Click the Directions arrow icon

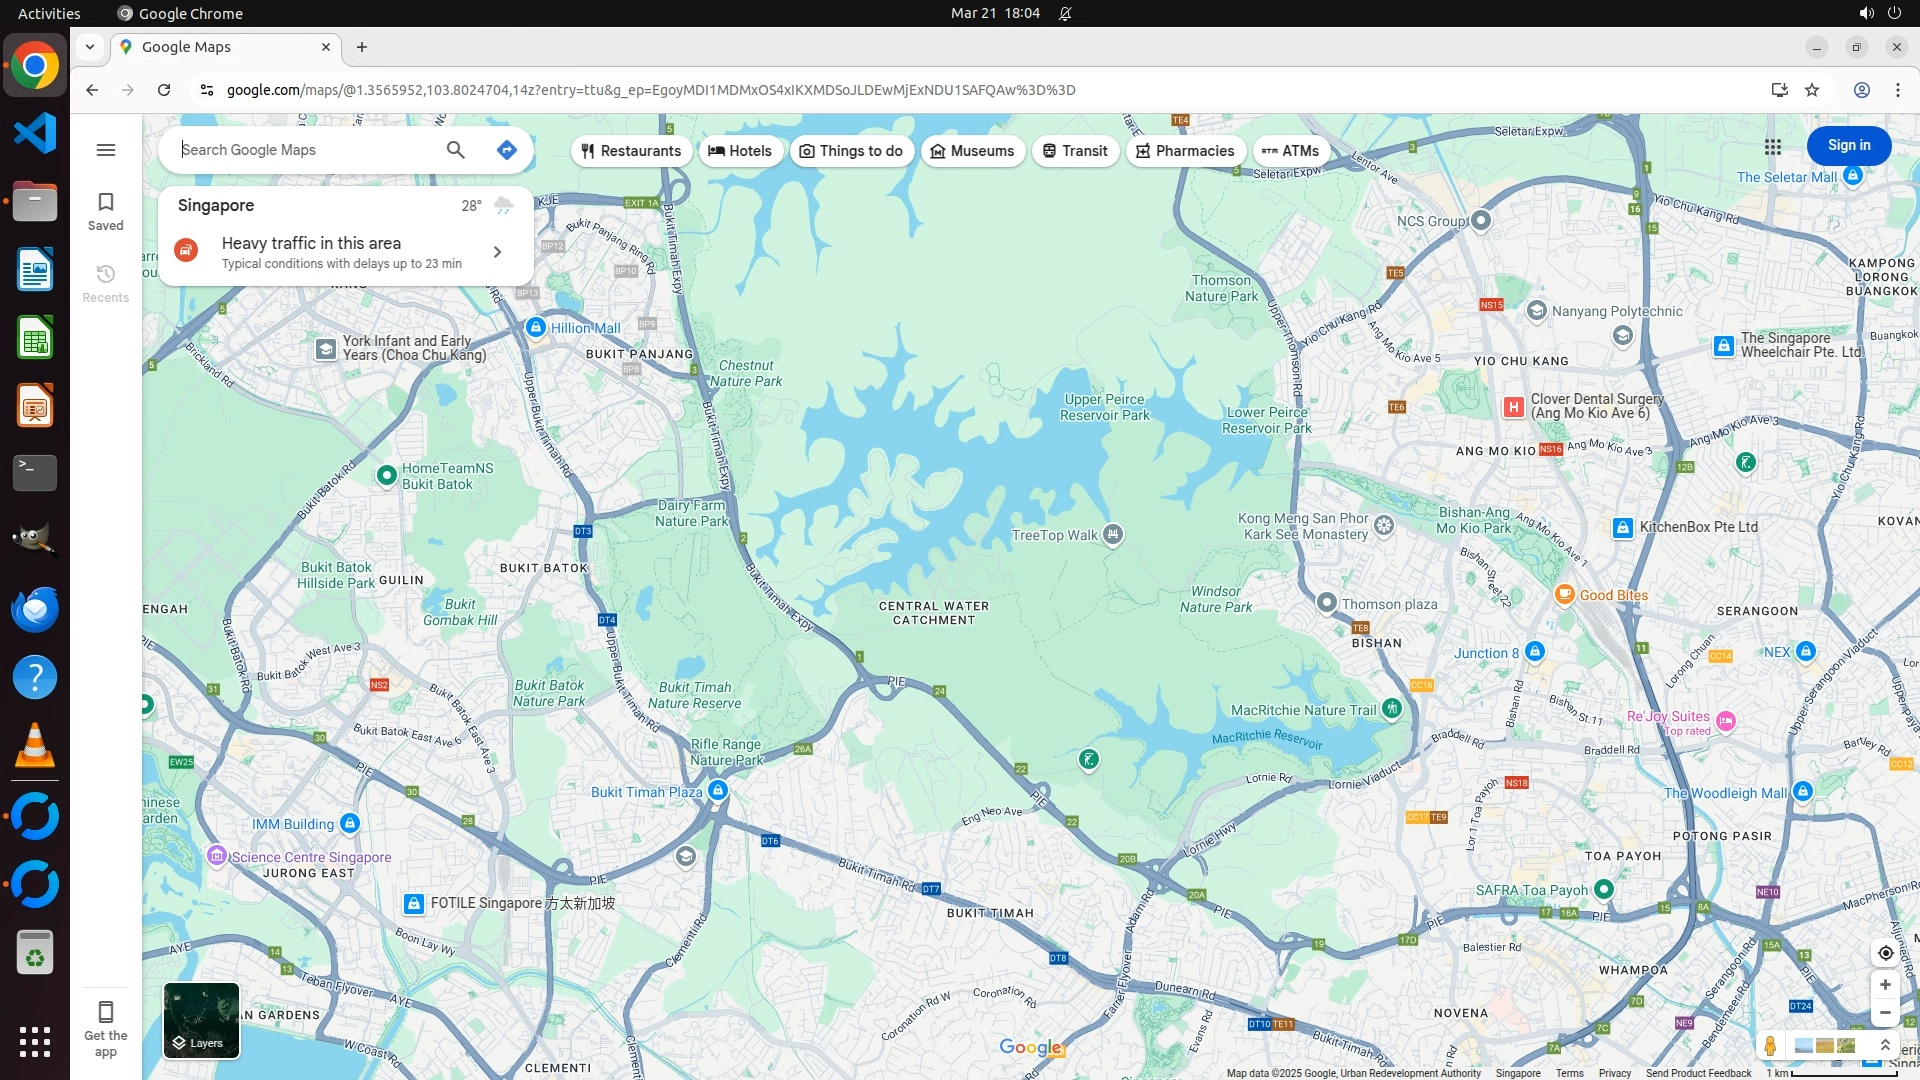507,150
